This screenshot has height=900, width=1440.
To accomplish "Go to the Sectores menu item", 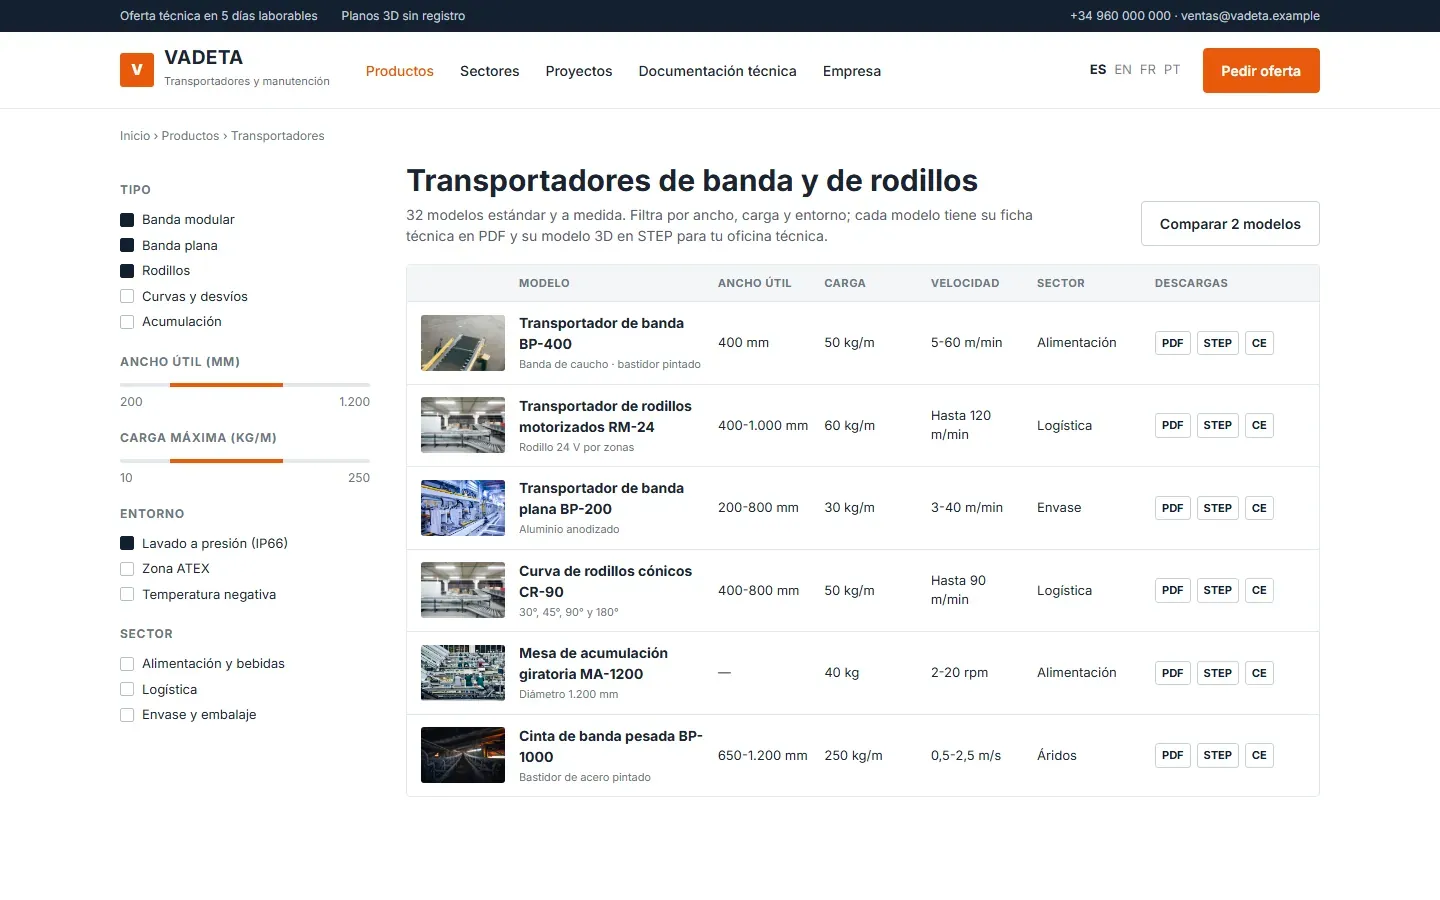I will (x=489, y=71).
